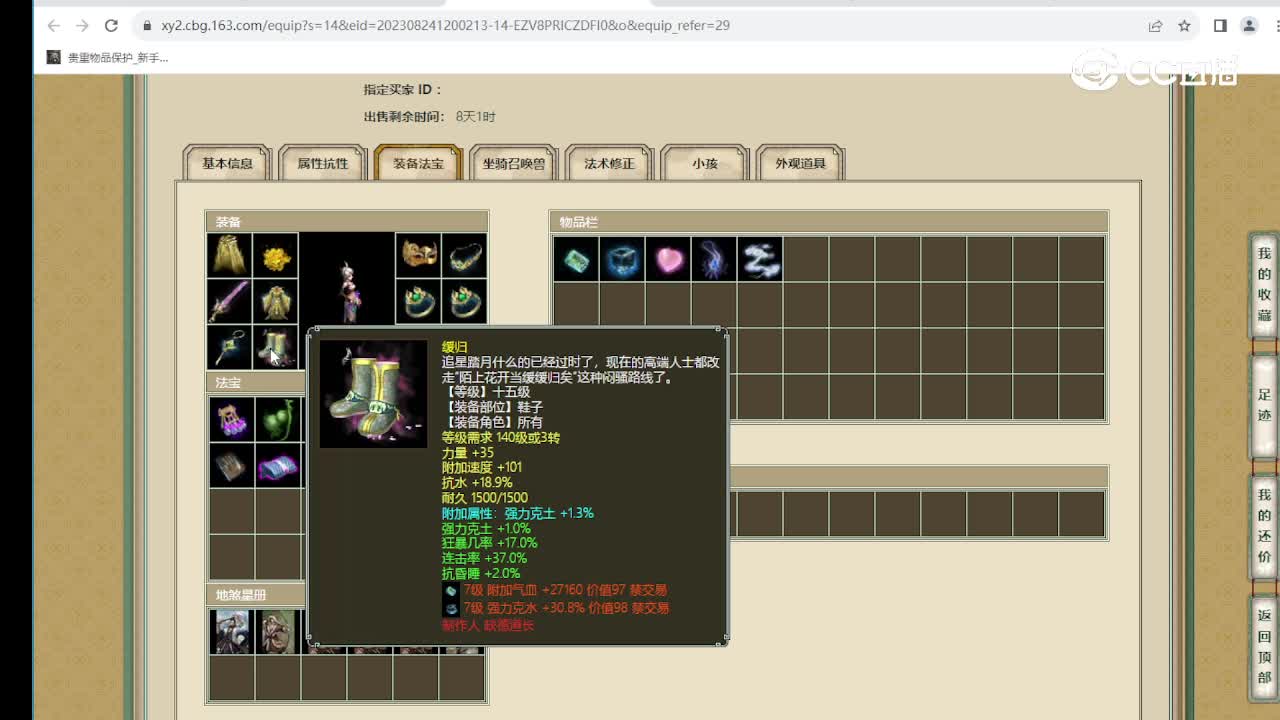Image resolution: width=1280 pixels, height=720 pixels.
Task: Switch to the 属性抗性 tab
Action: (x=323, y=163)
